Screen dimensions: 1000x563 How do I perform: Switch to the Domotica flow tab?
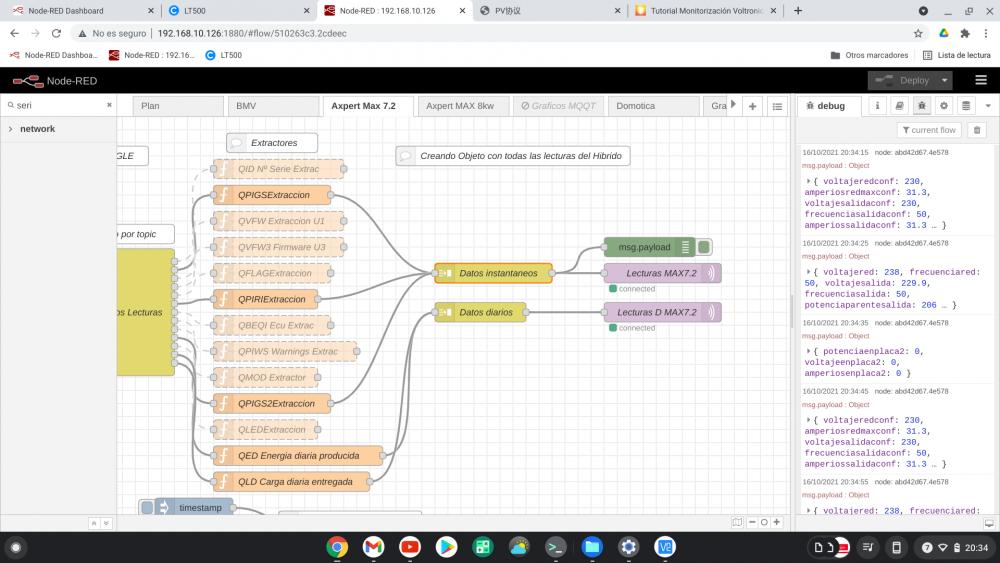point(653,106)
